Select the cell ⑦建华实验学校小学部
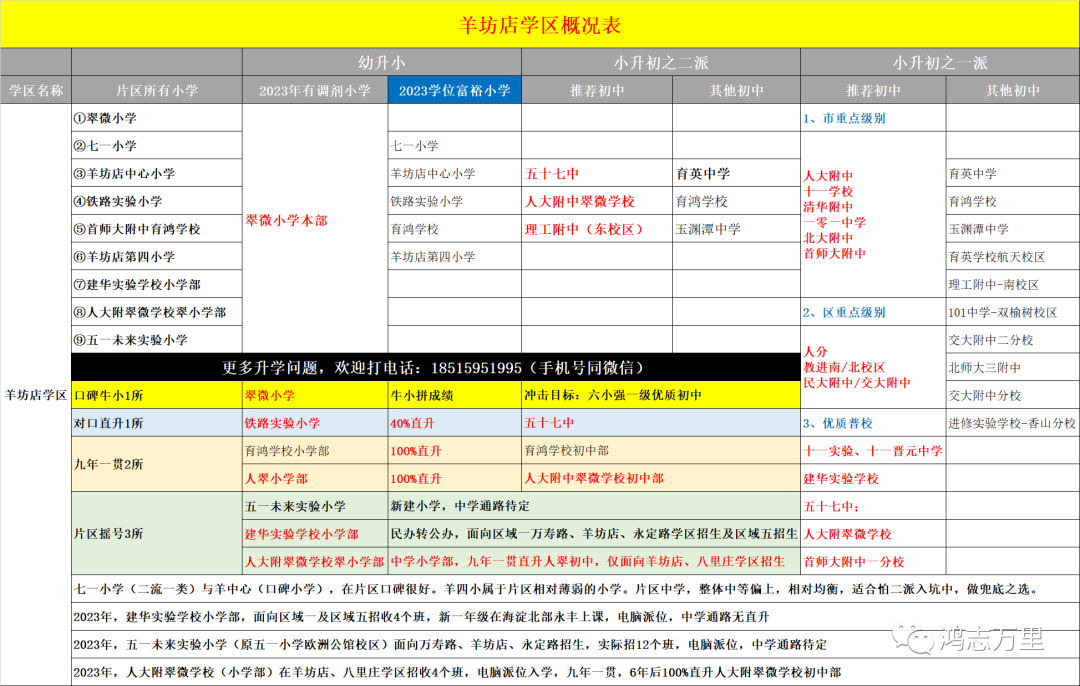The height and width of the screenshot is (686, 1080). click(156, 284)
